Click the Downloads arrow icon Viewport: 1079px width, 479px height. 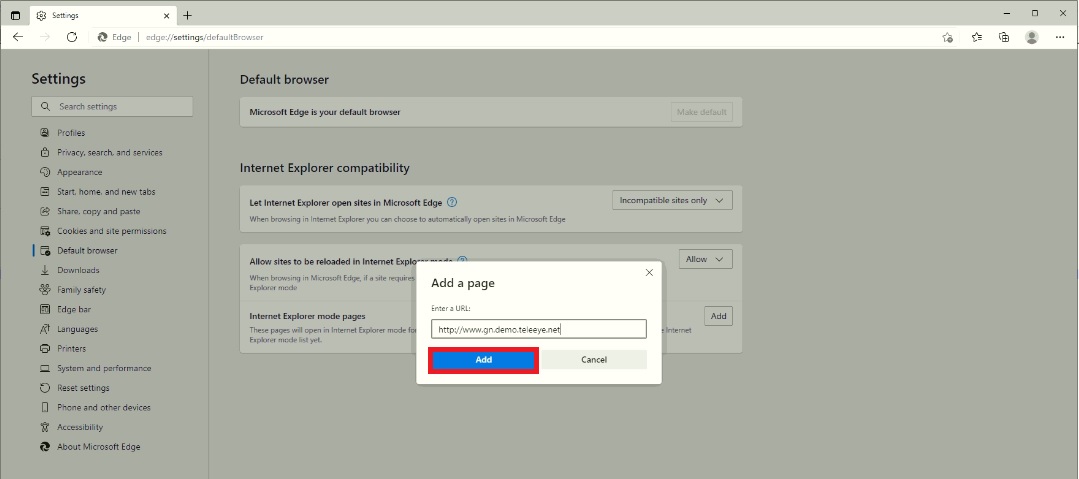coord(45,270)
